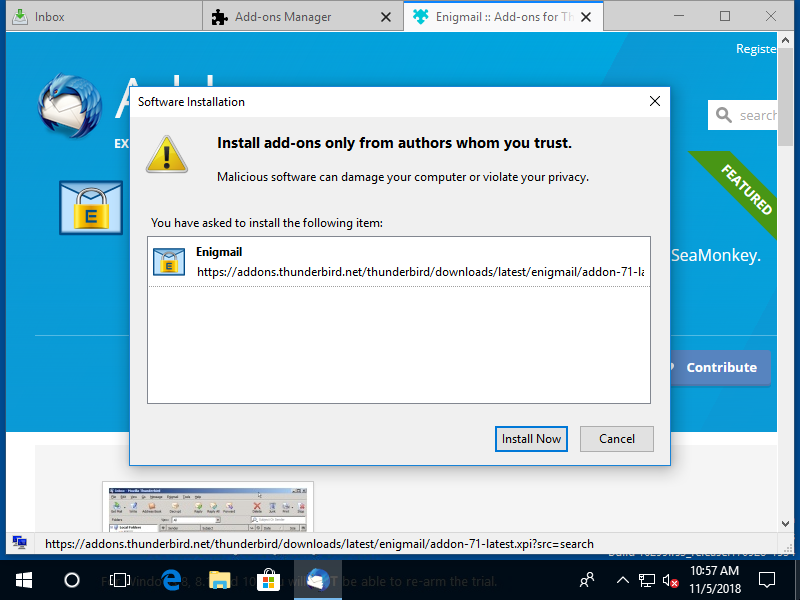Launch Microsoft Edge from the taskbar
This screenshot has width=800, height=600.
(171, 579)
